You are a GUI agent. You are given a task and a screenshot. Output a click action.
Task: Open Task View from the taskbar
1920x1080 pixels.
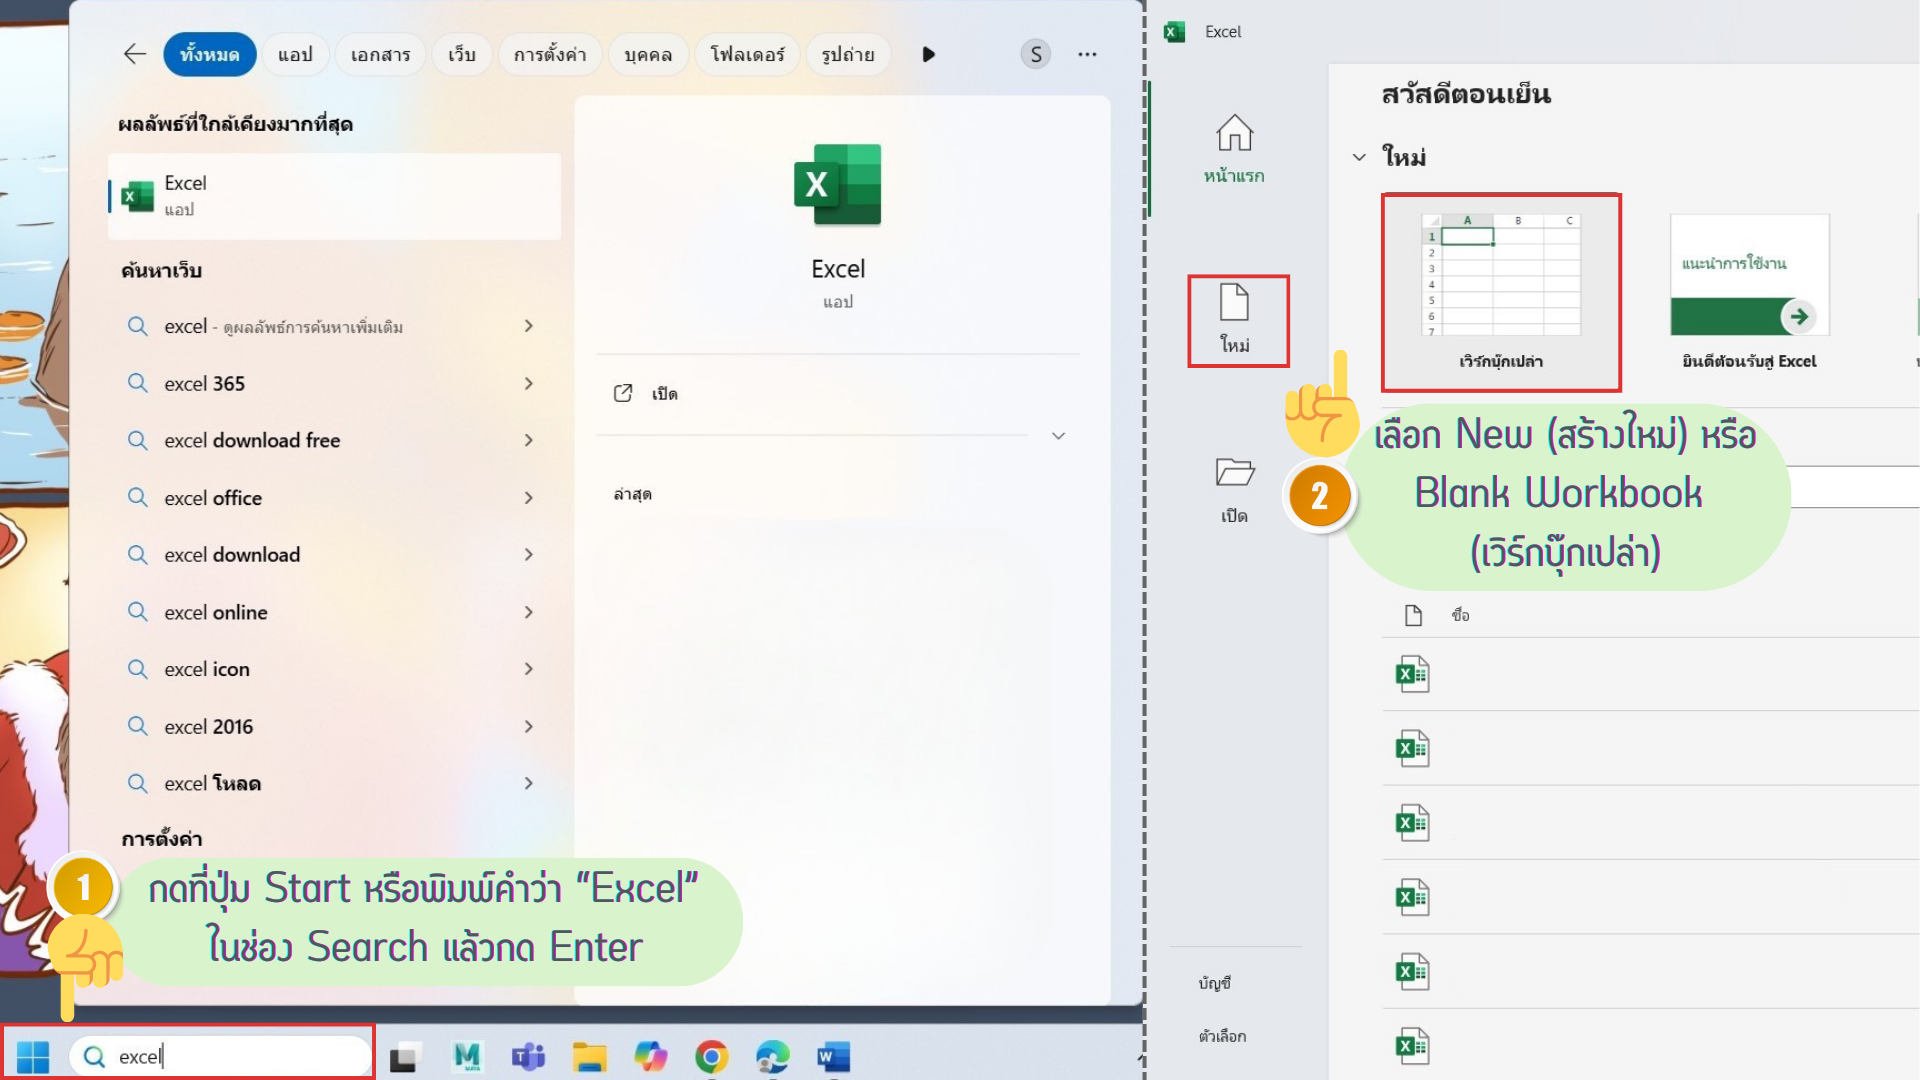click(x=404, y=1057)
